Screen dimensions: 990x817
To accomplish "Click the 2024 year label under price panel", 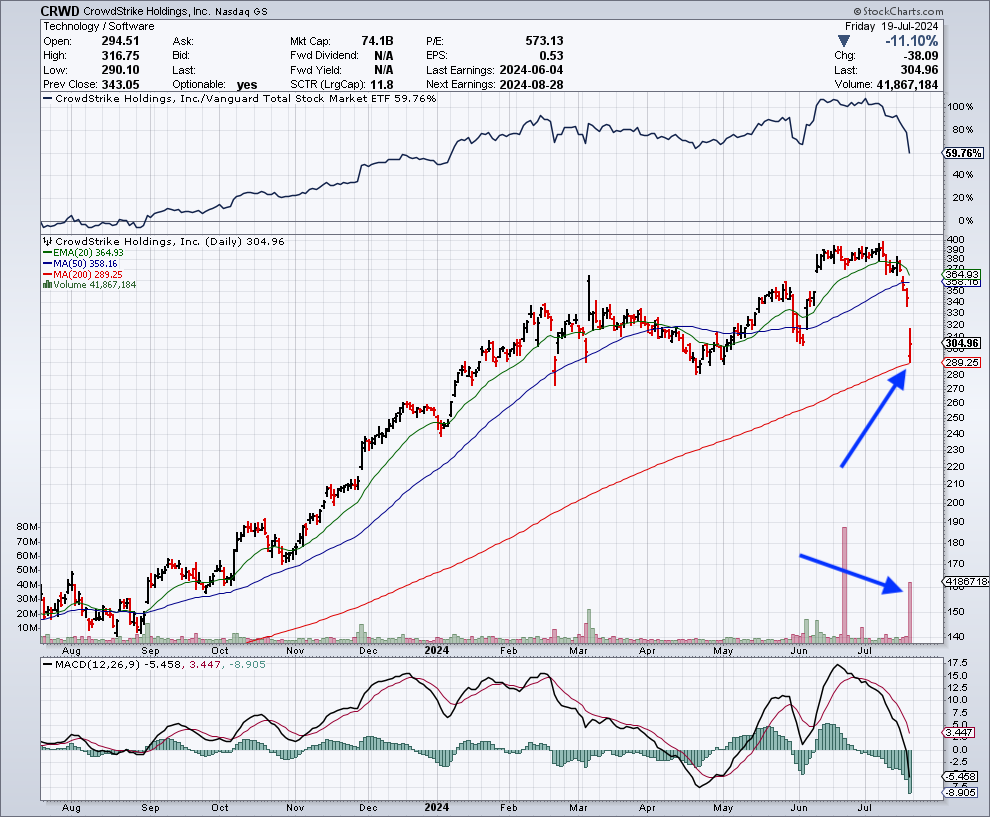I will click(436, 650).
